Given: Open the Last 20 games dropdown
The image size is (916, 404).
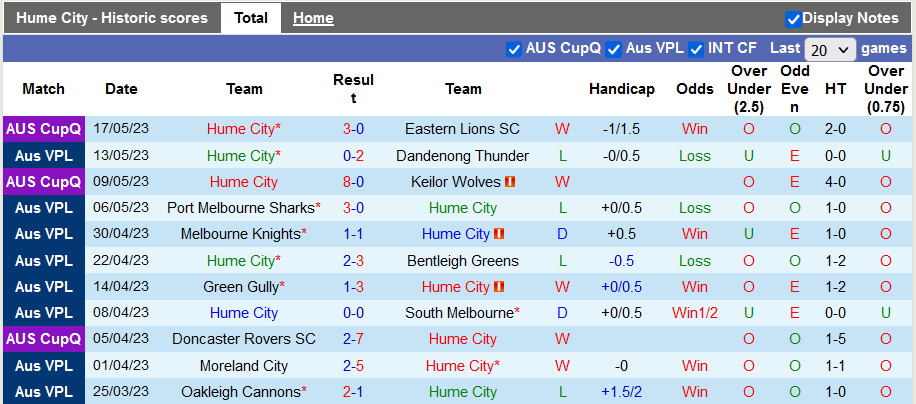Looking at the screenshot, I should coord(830,49).
